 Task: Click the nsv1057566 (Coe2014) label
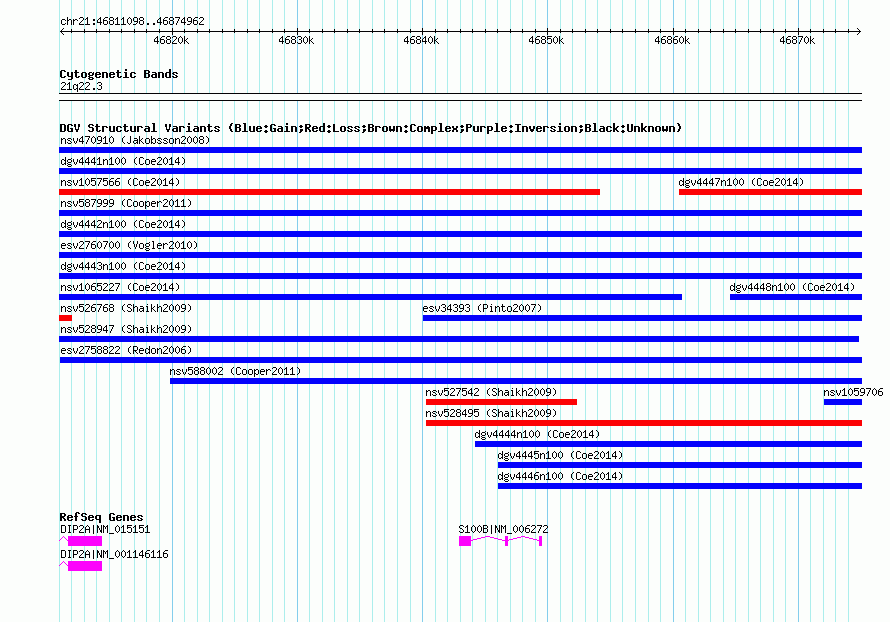pos(120,182)
